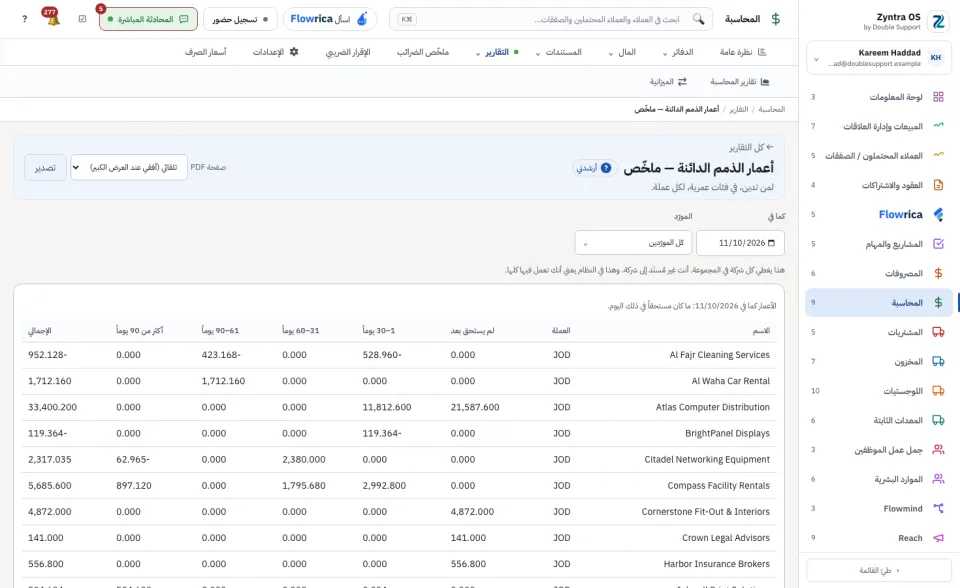Click the BrightPanel Displays row

pyautogui.click(x=399, y=433)
